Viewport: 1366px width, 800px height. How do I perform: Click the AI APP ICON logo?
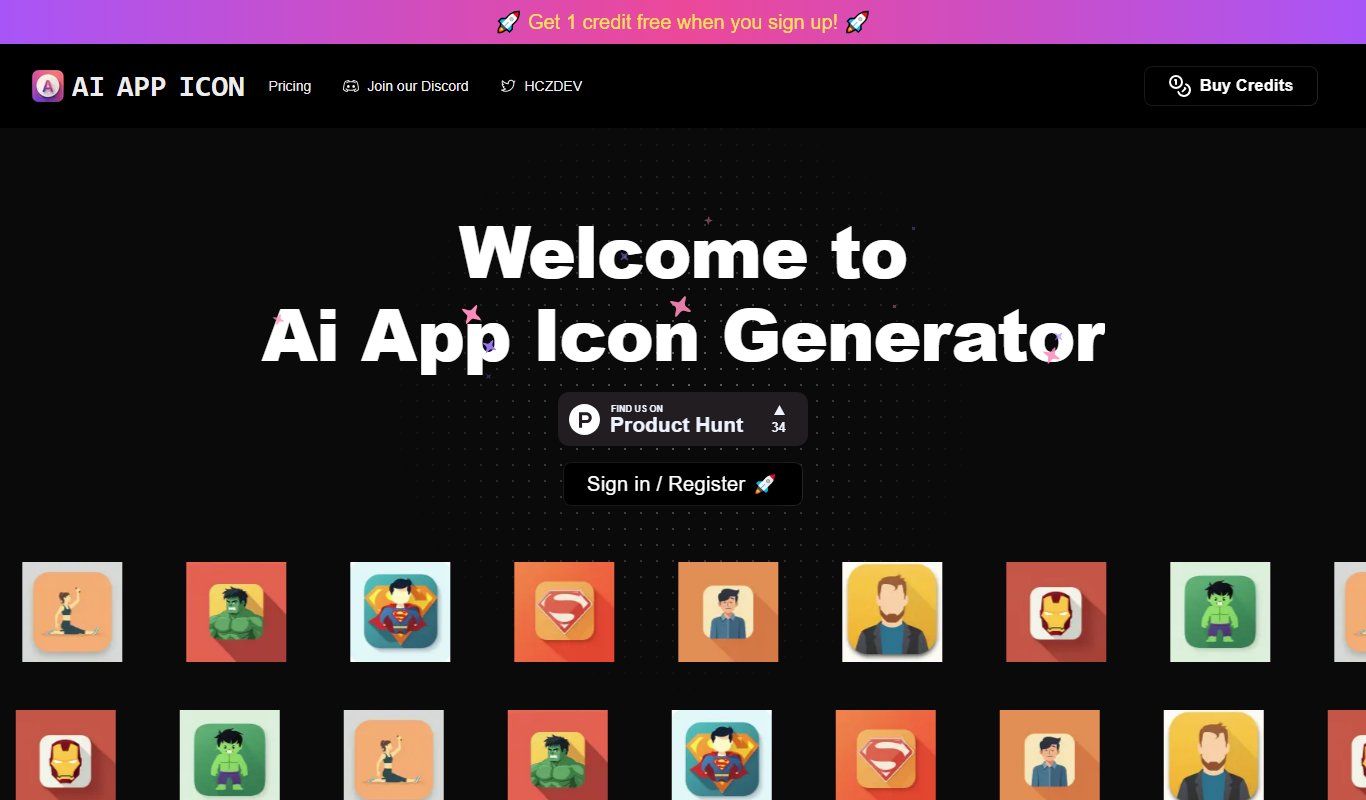pyautogui.click(x=138, y=86)
